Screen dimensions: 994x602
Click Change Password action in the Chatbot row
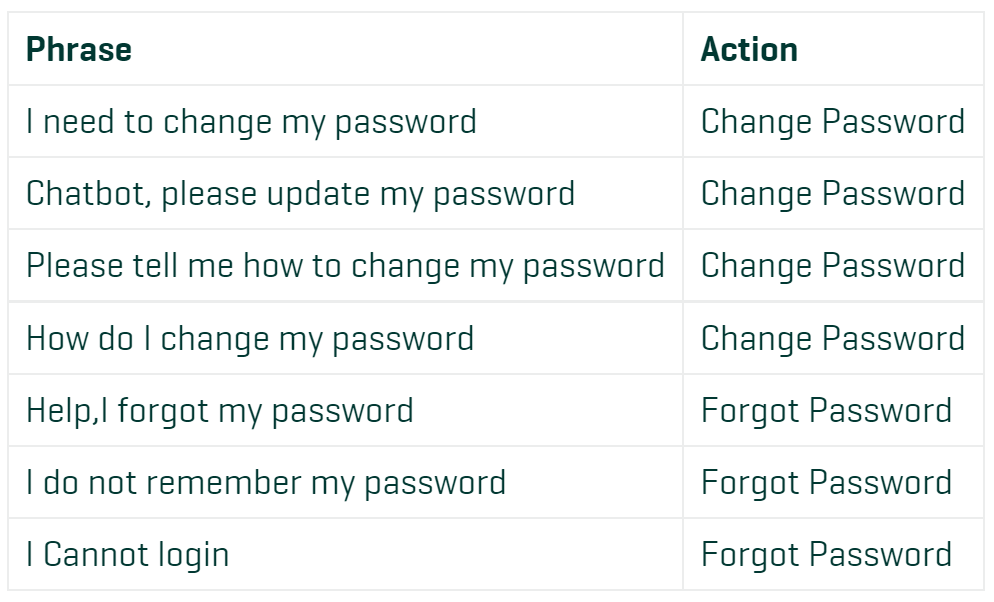[832, 194]
